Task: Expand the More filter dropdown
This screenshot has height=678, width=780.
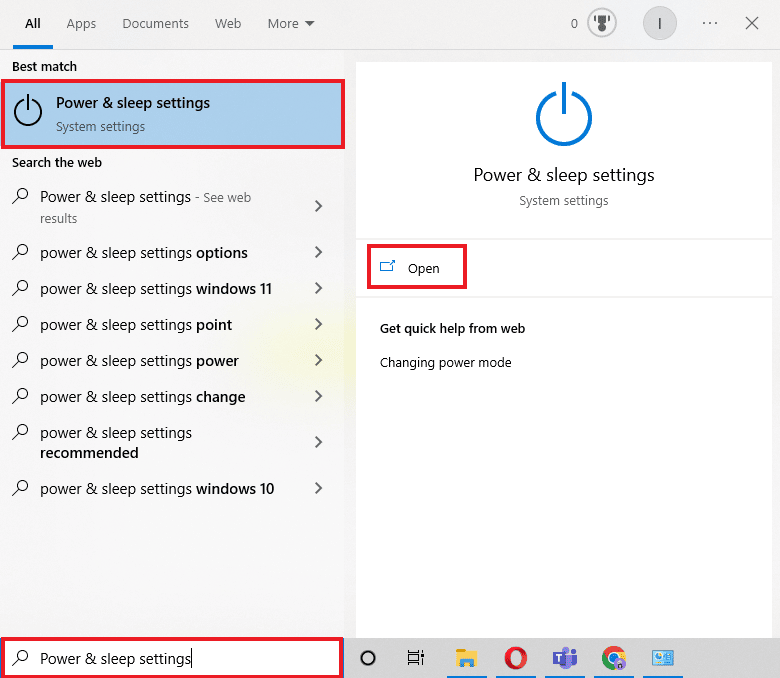Action: pyautogui.click(x=291, y=23)
